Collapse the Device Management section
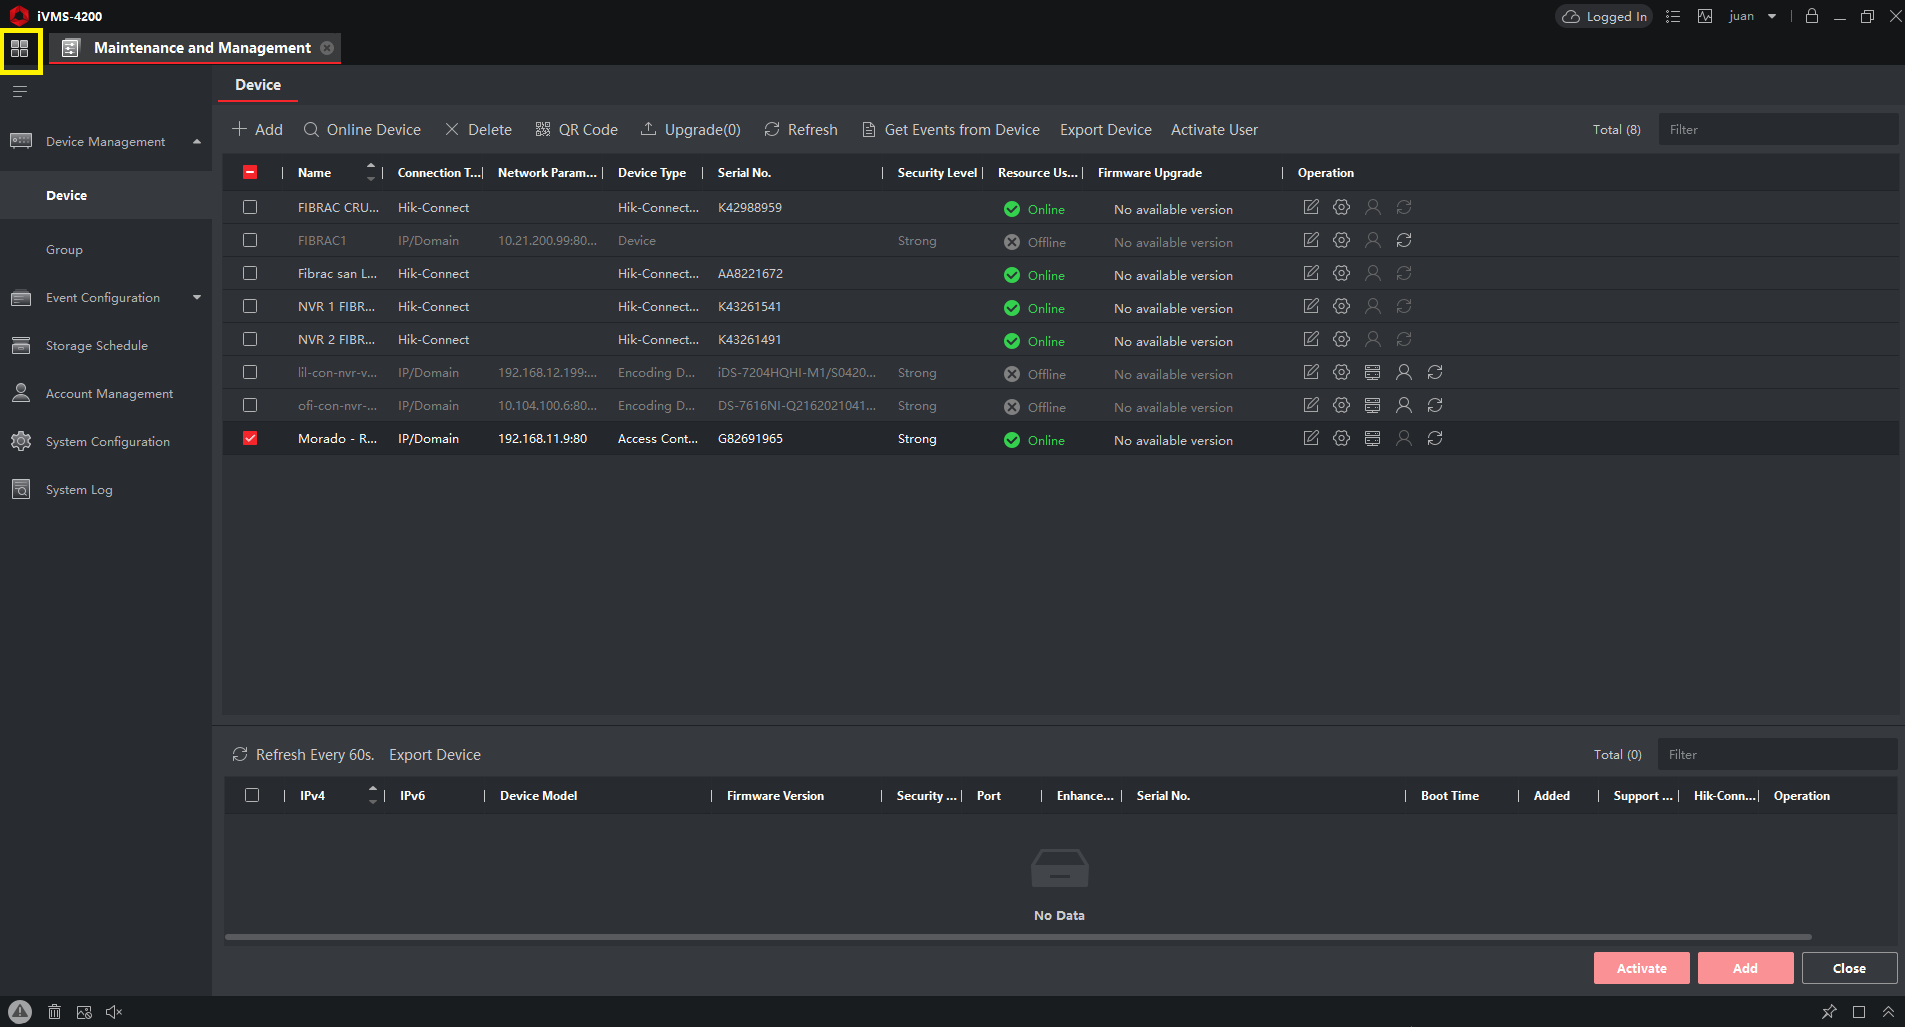Viewport: 1905px width, 1027px height. (x=197, y=142)
